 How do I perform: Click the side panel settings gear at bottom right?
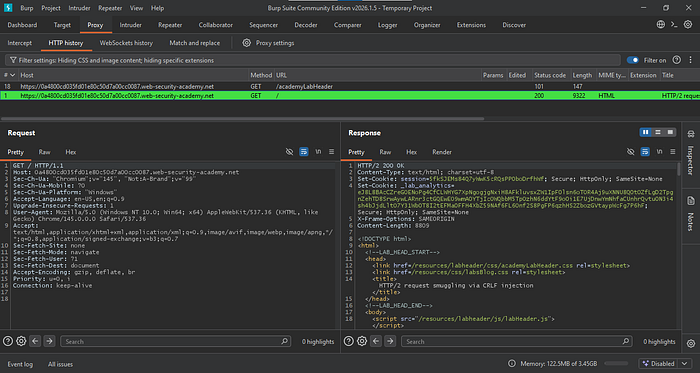click(x=691, y=343)
